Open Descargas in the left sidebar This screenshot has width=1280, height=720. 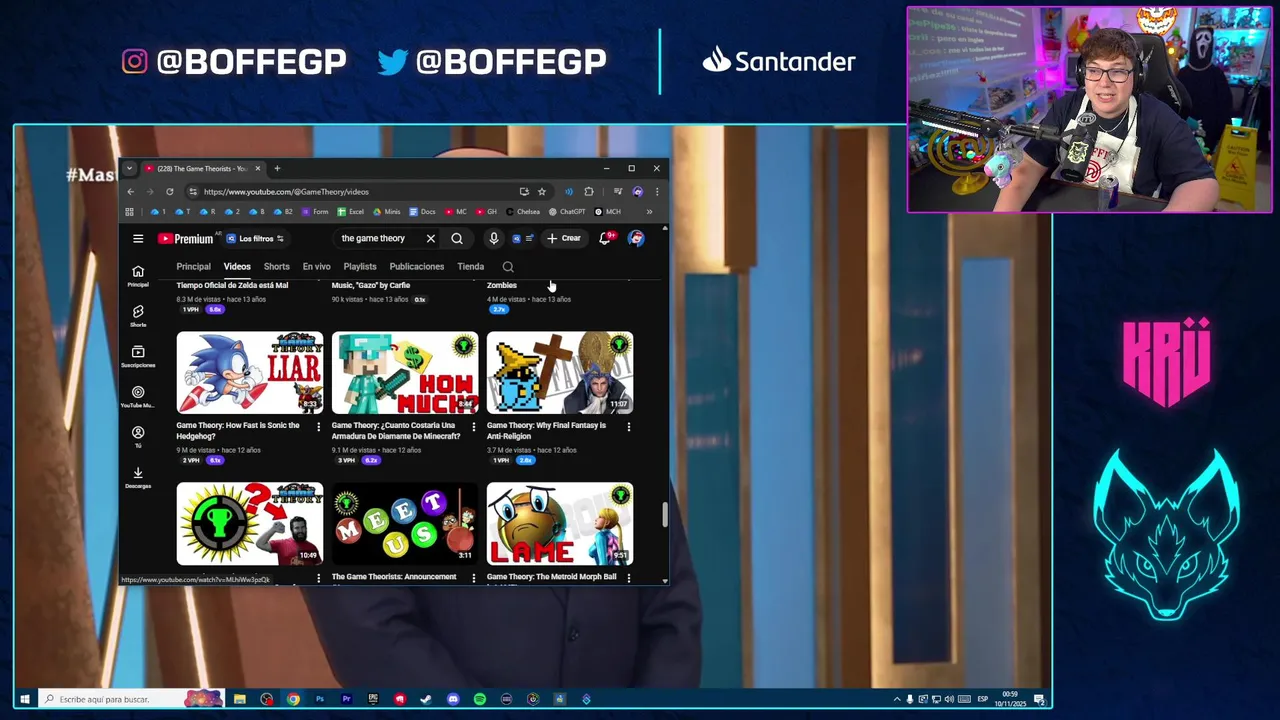pos(138,478)
